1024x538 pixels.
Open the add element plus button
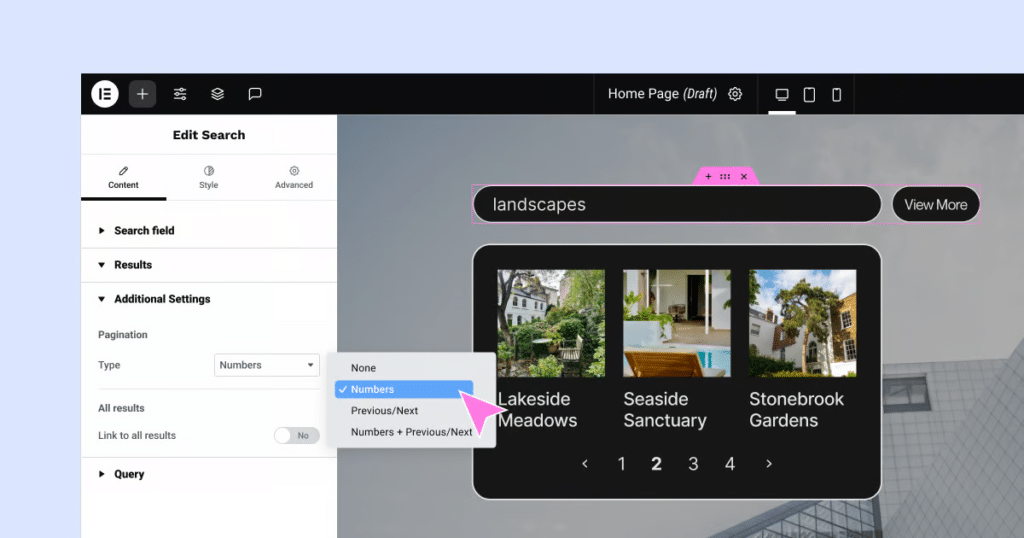point(142,94)
